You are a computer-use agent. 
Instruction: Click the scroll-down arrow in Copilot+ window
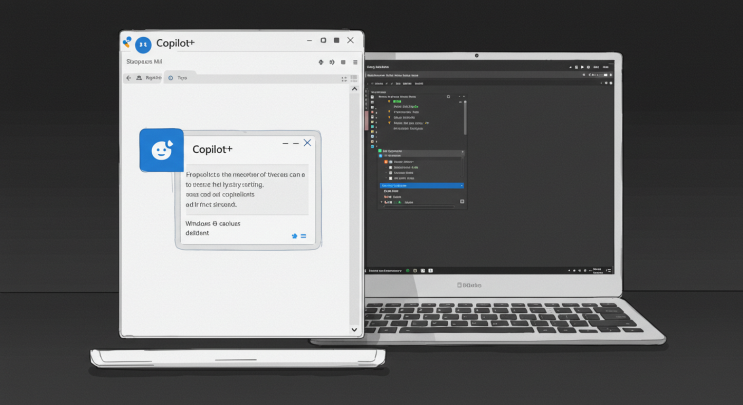point(354,330)
